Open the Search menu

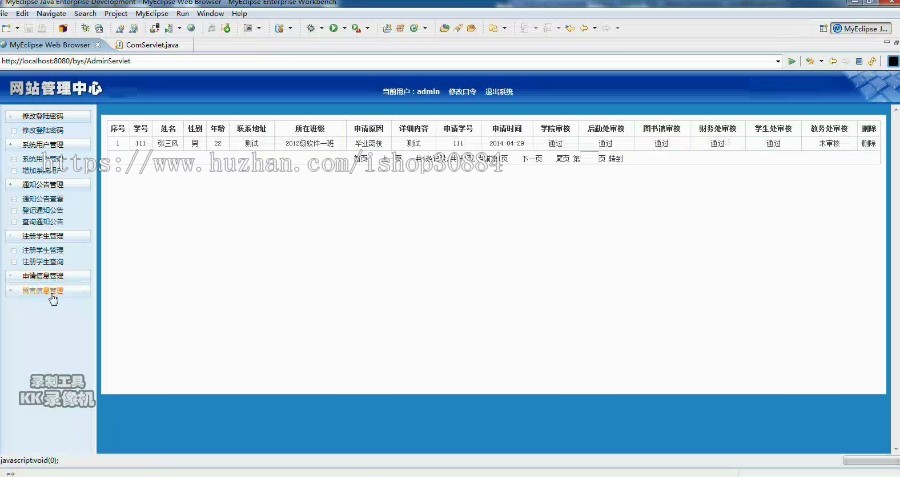[85, 13]
